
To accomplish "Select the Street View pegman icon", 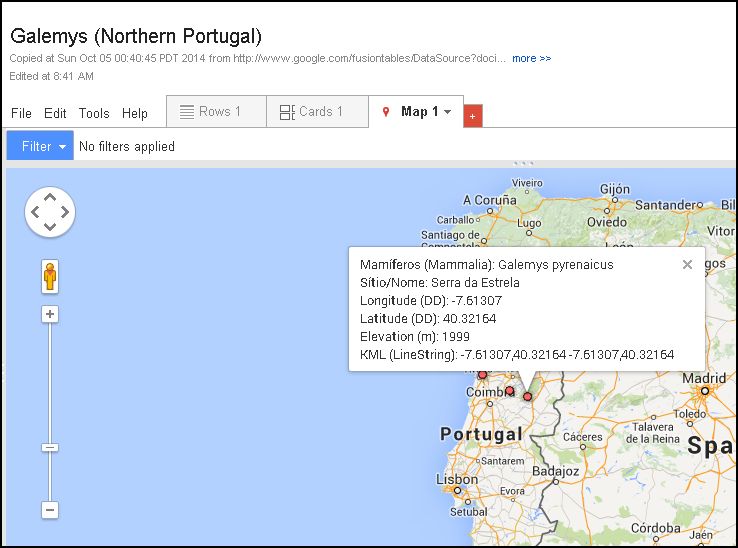I will click(50, 277).
